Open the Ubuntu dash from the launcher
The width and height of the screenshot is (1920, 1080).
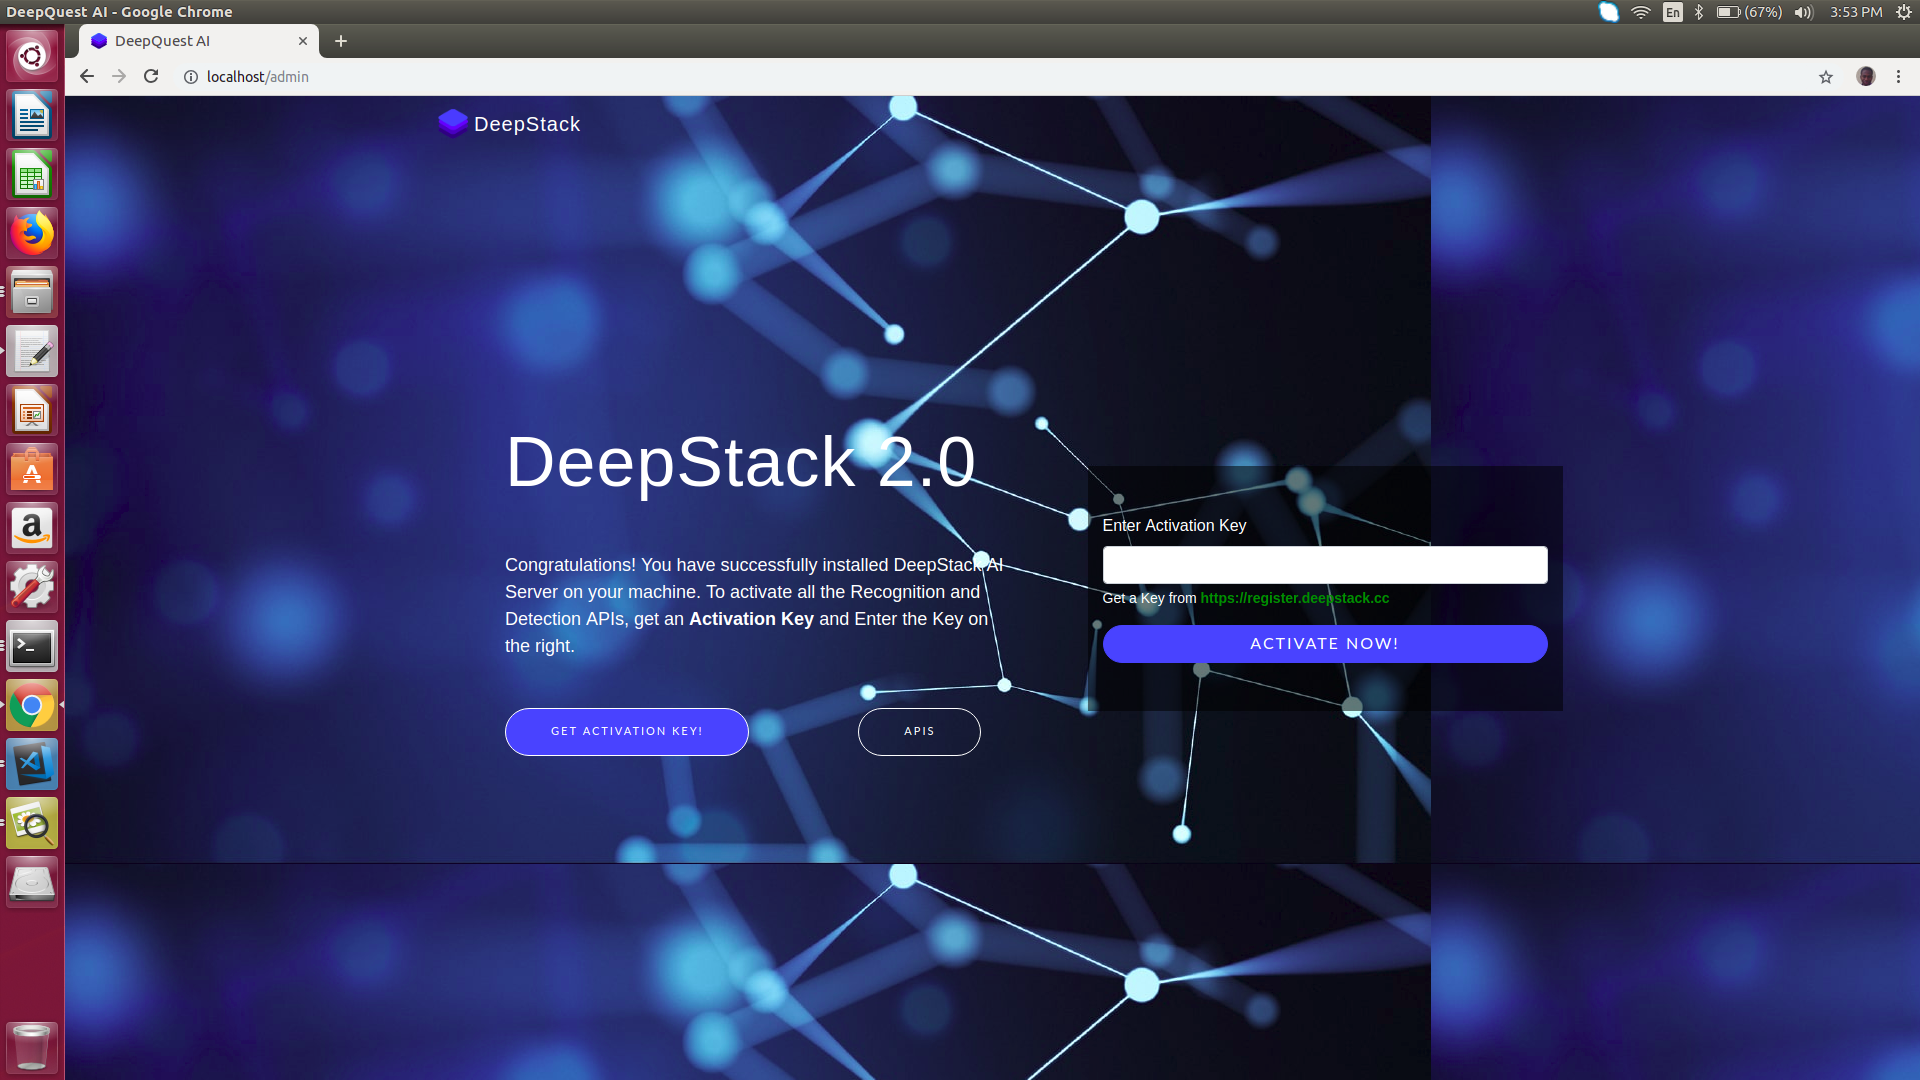coord(32,55)
